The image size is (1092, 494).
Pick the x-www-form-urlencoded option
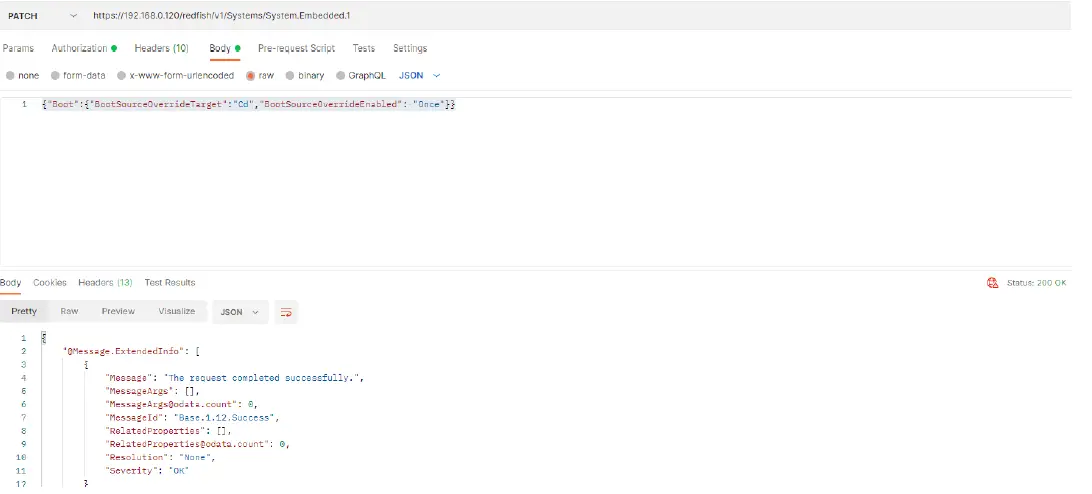tap(122, 75)
